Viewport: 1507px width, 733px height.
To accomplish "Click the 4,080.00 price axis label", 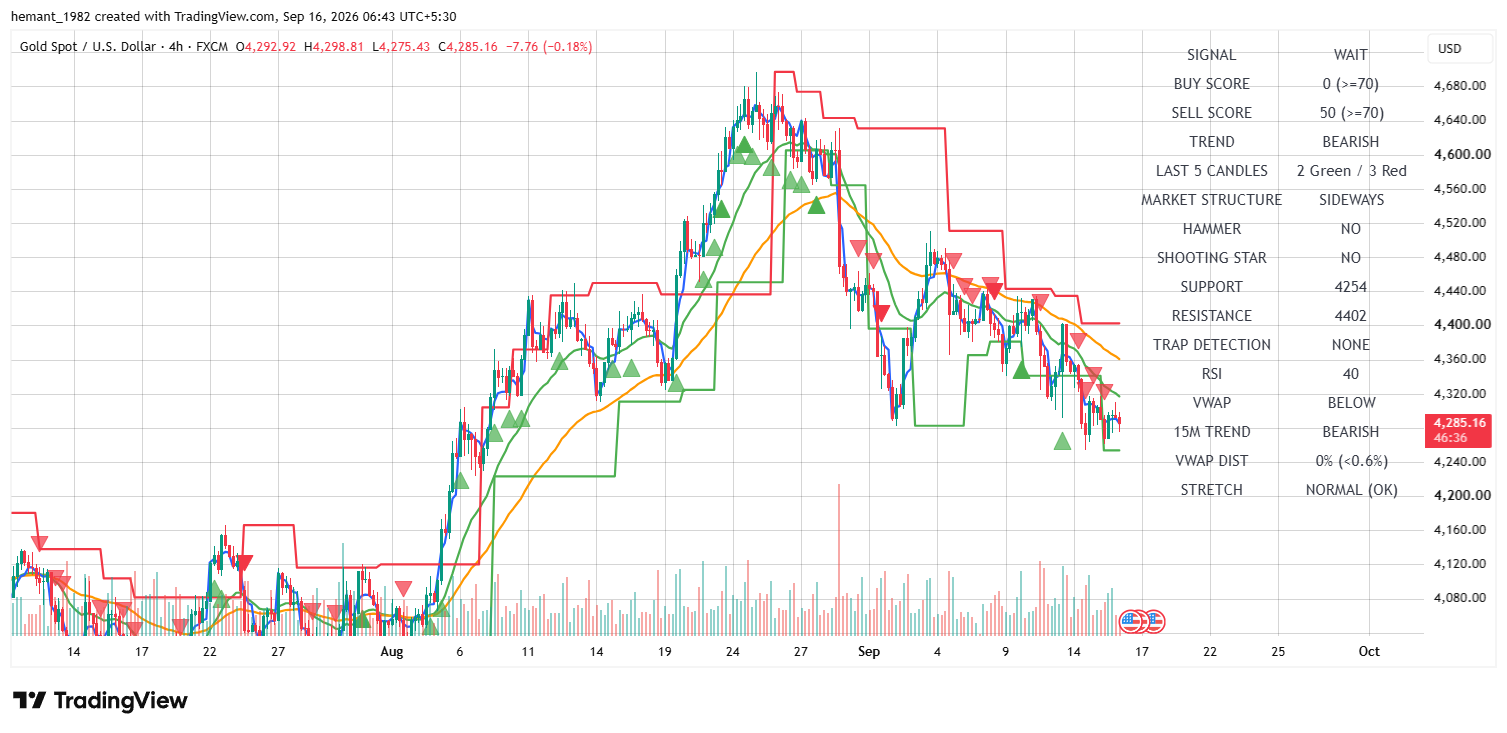I will coord(1459,598).
